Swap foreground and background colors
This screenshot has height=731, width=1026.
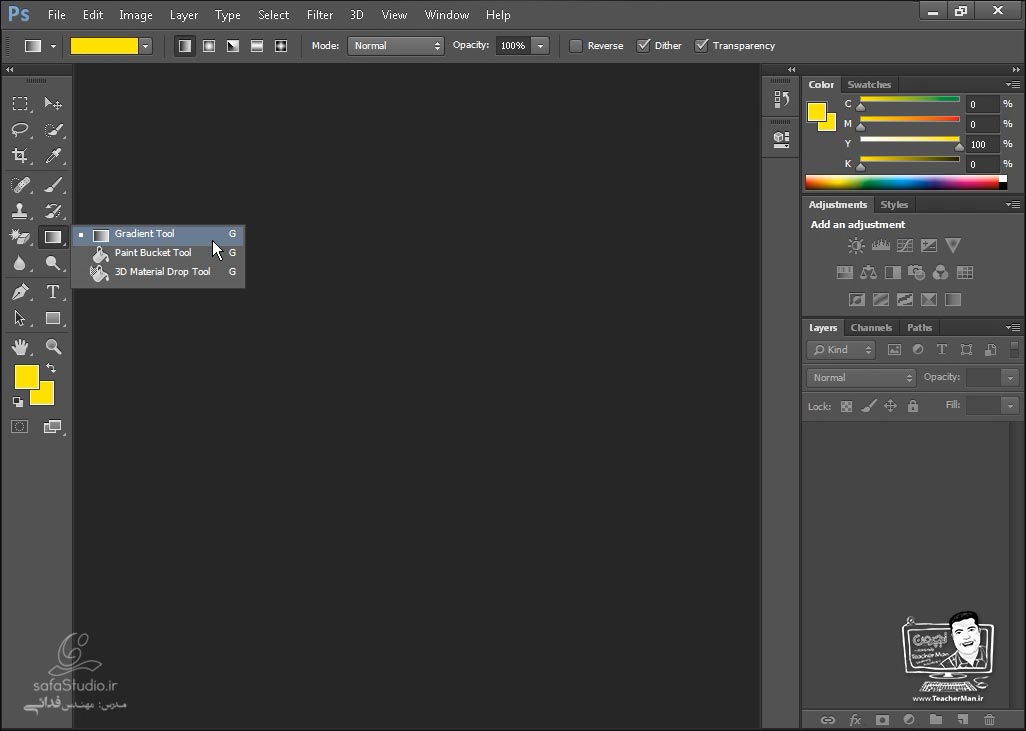(51, 368)
